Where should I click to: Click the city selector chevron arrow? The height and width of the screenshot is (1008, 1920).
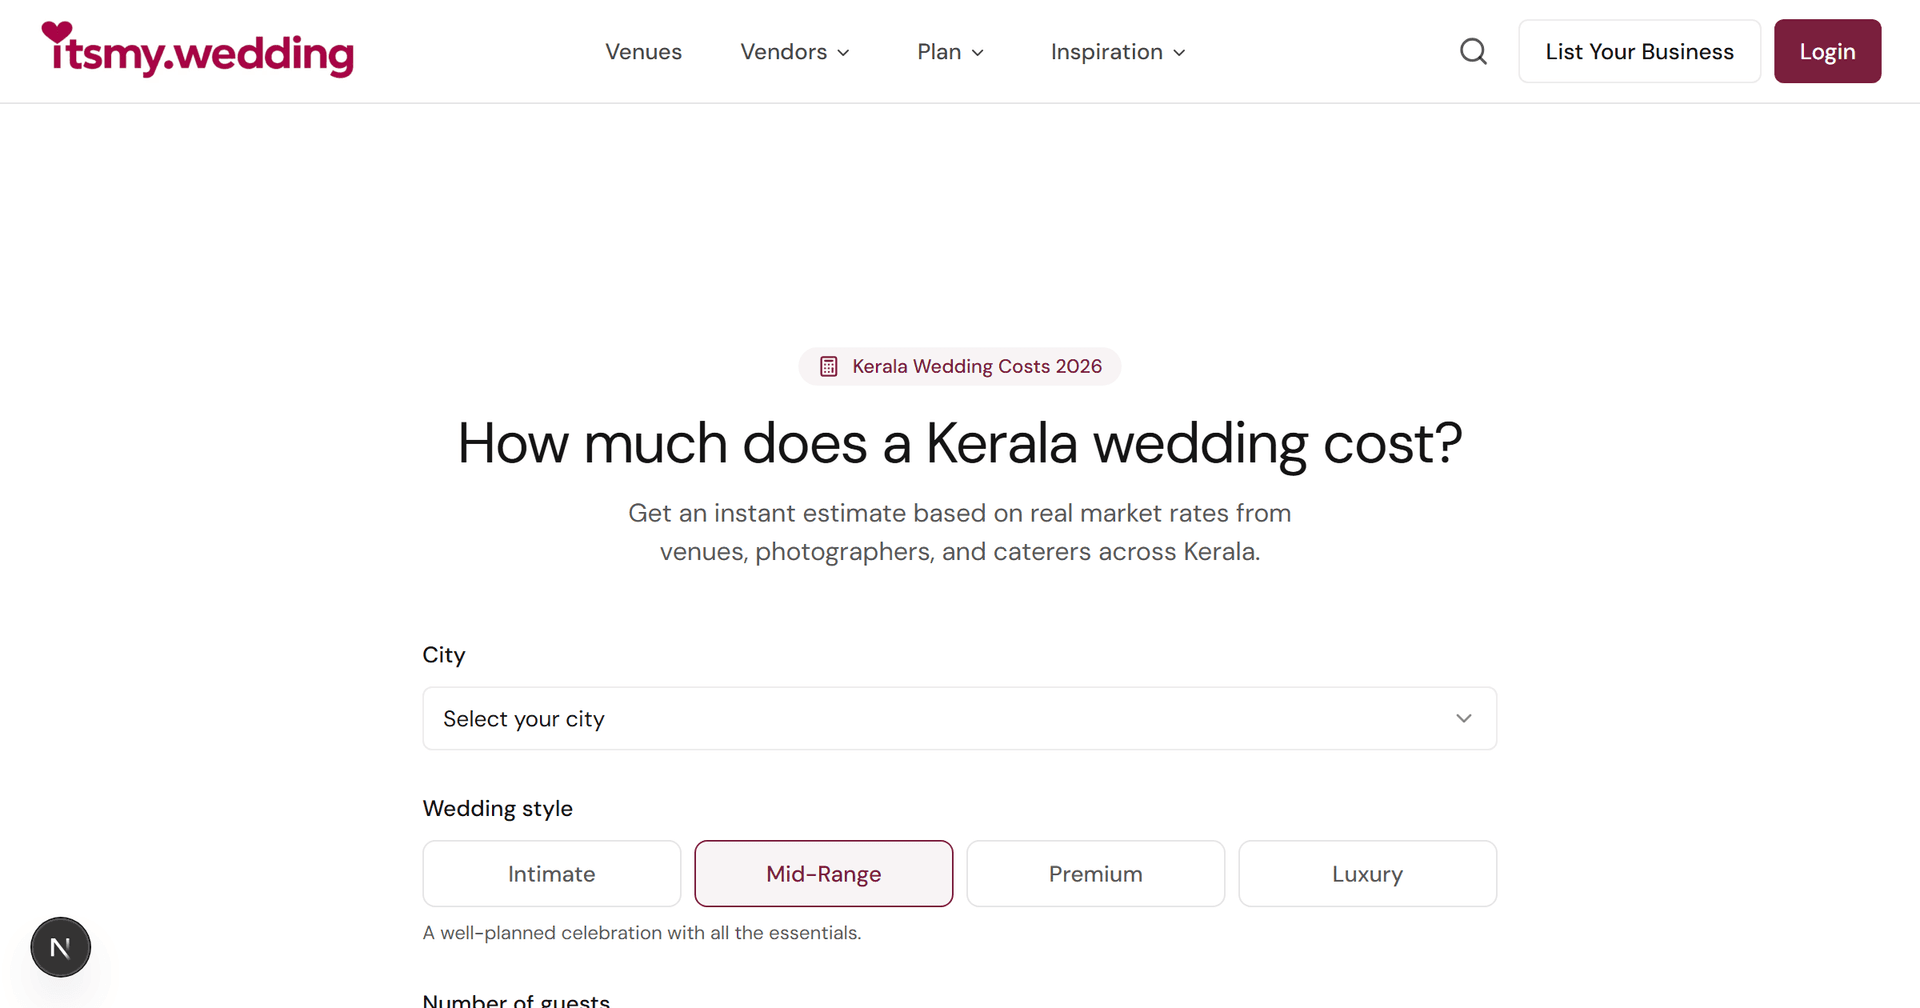tap(1463, 718)
